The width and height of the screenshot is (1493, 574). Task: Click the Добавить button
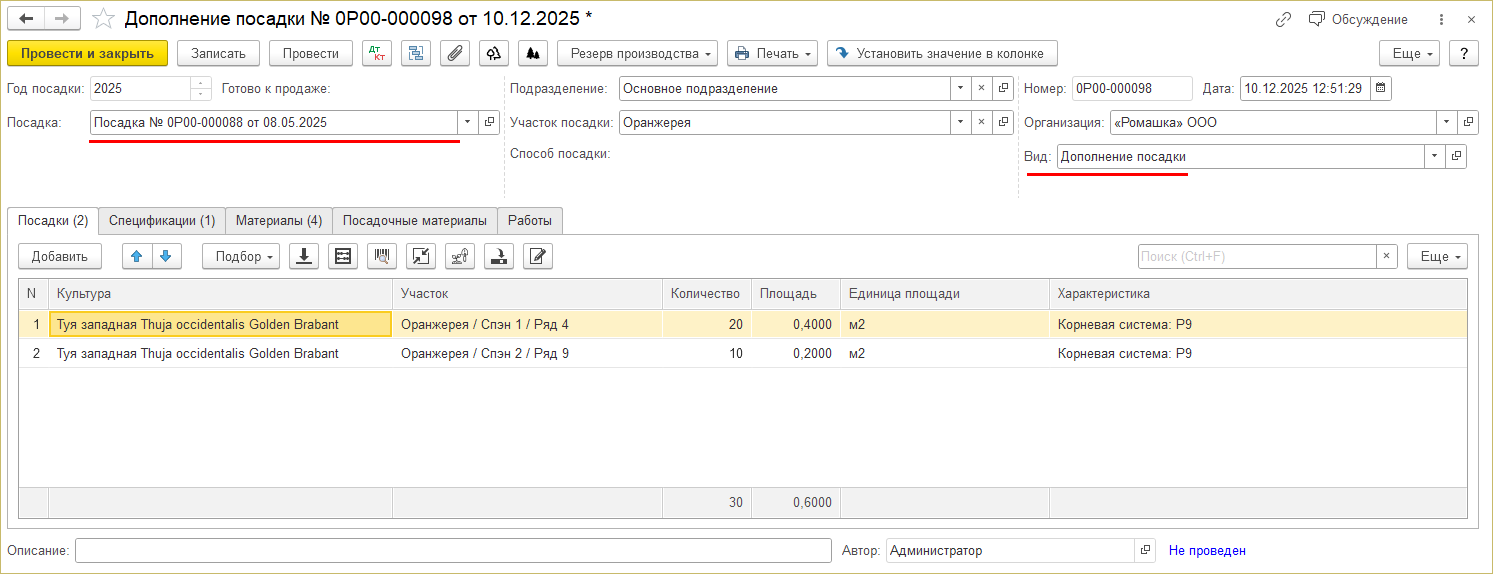60,256
